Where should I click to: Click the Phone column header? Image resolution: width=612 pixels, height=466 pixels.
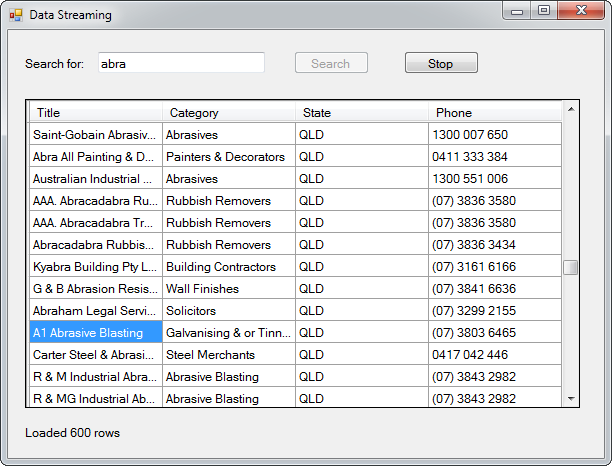coord(495,113)
